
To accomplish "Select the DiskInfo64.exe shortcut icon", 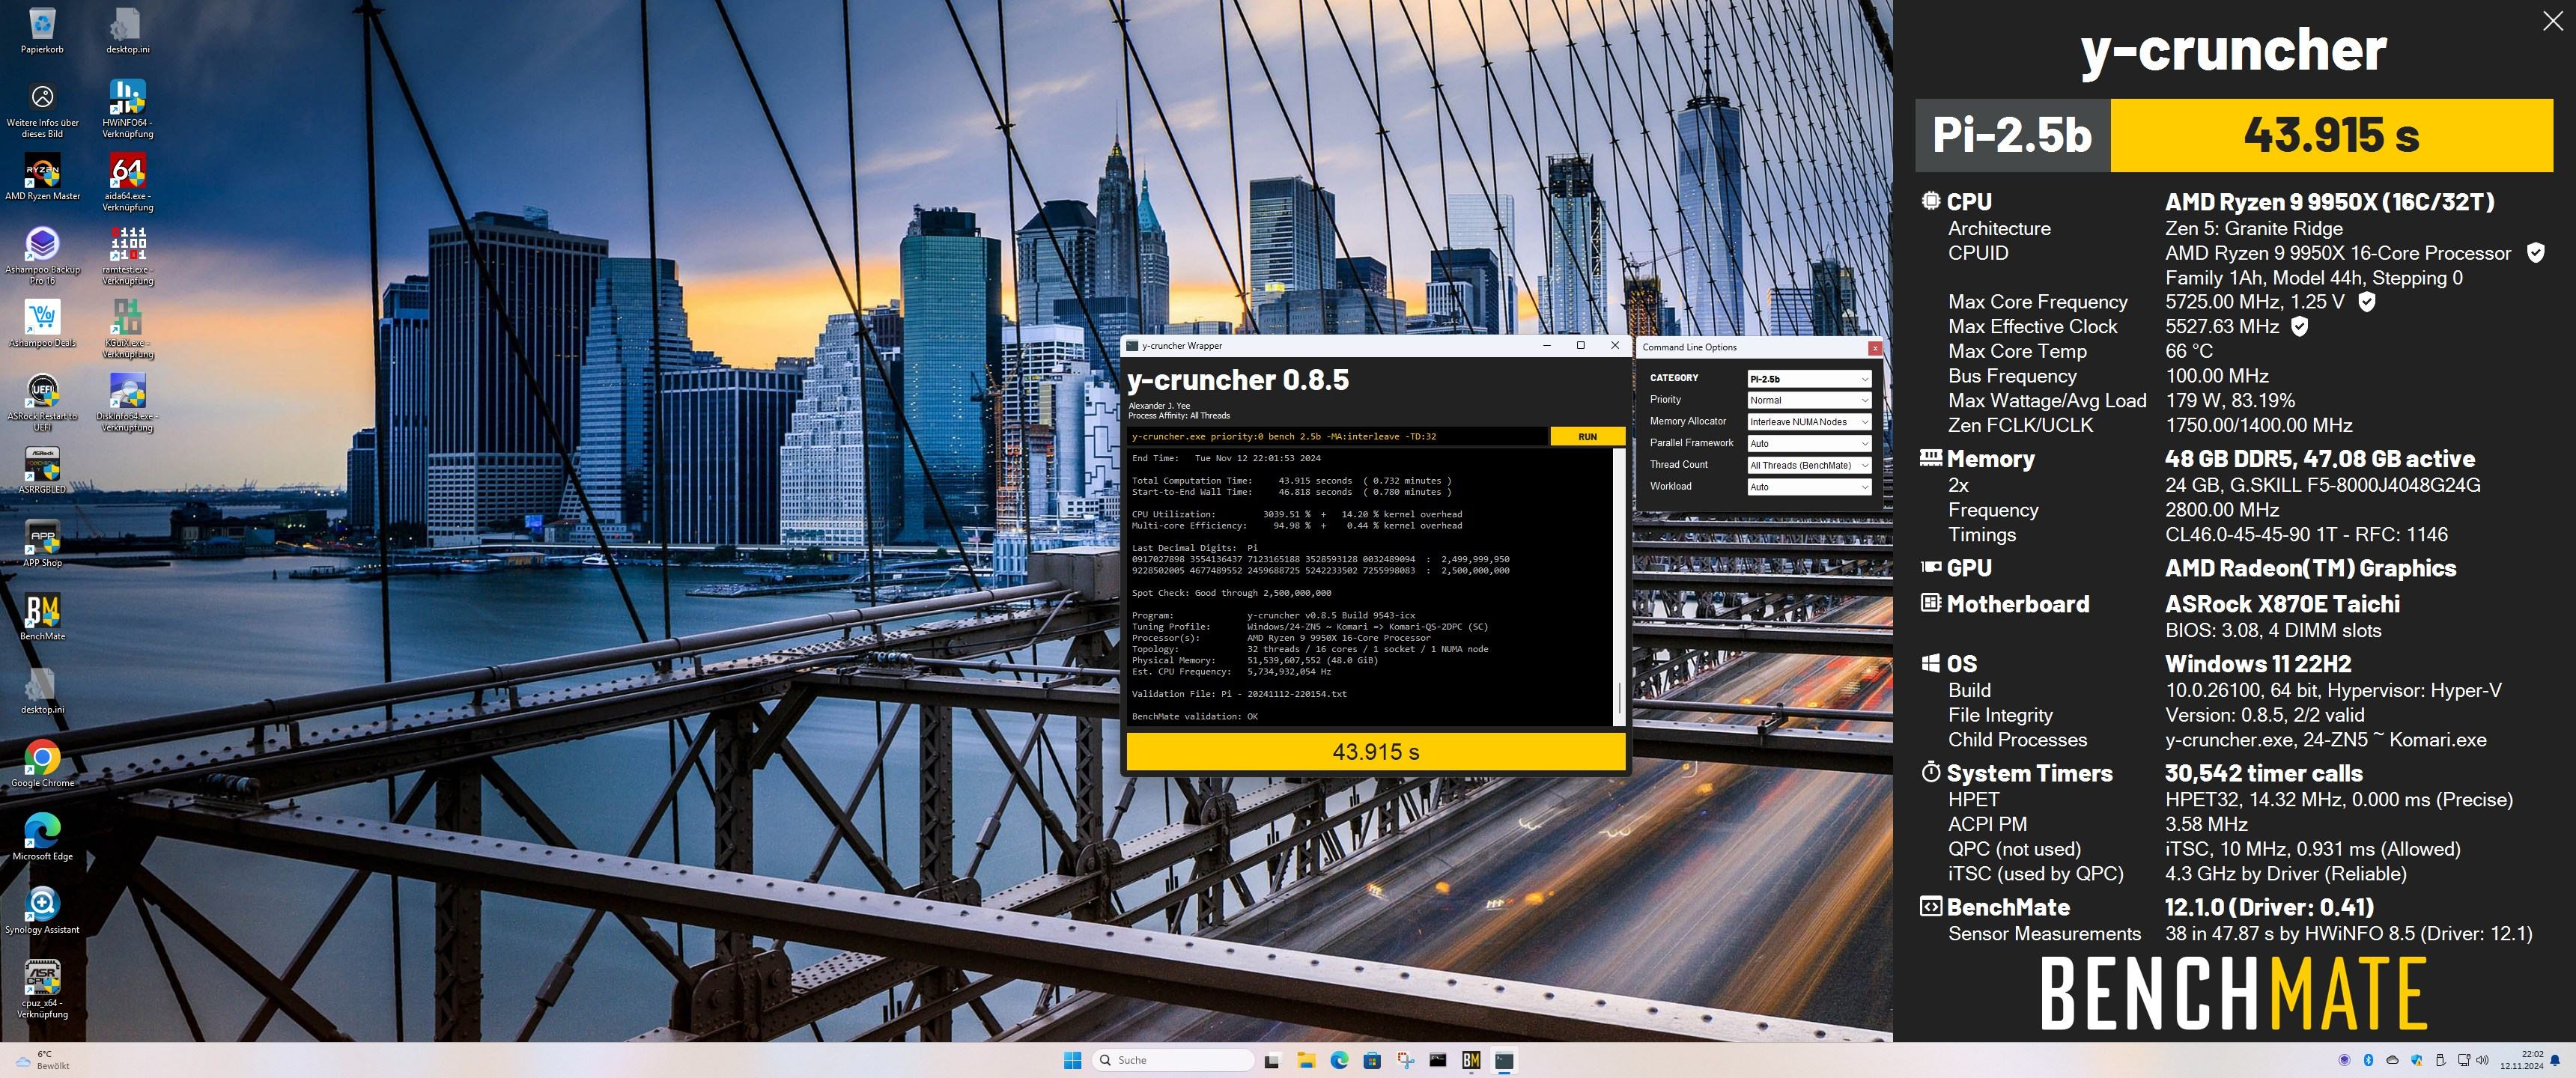I will (127, 402).
